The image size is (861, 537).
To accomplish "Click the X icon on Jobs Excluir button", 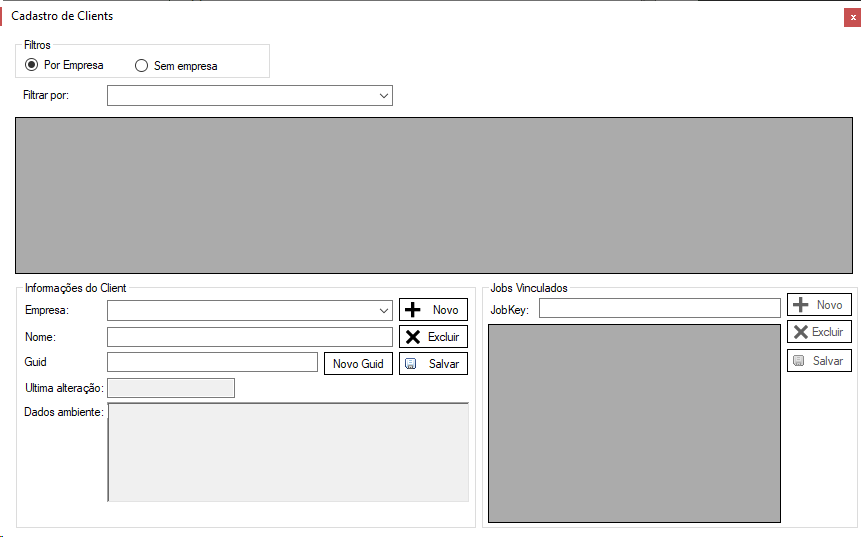I will [x=800, y=332].
